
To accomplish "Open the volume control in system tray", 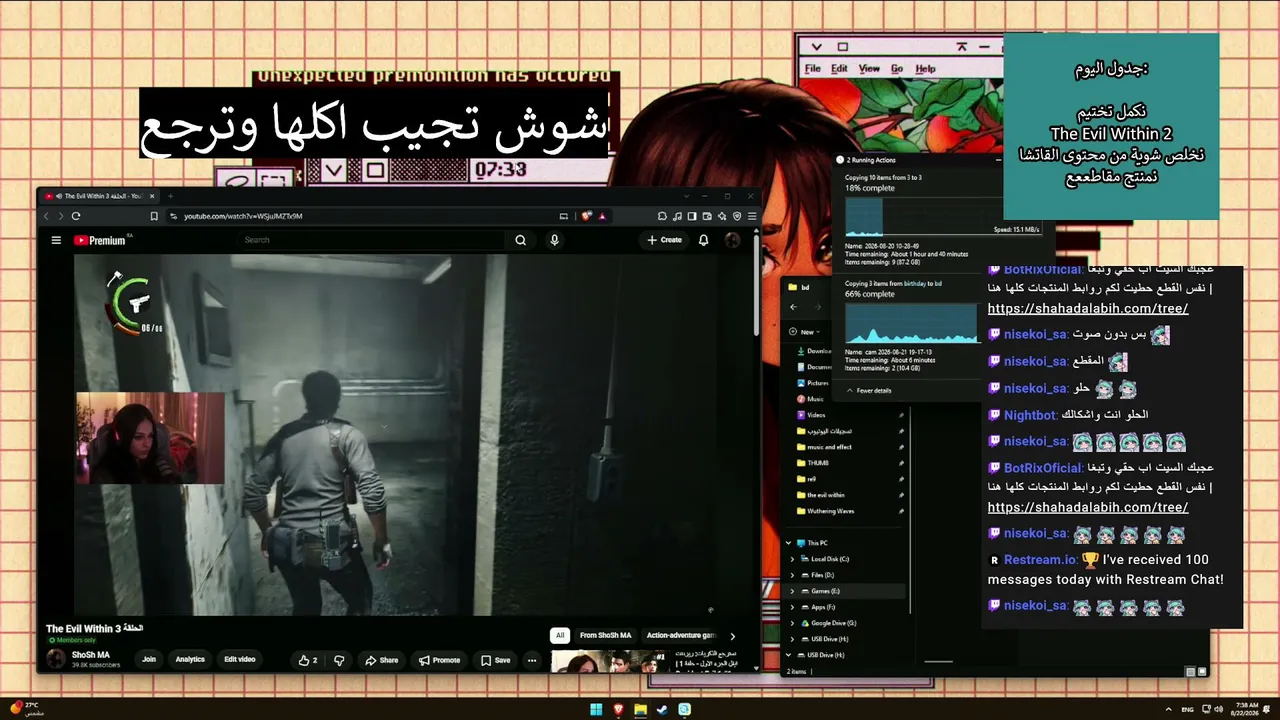I will tap(1218, 709).
